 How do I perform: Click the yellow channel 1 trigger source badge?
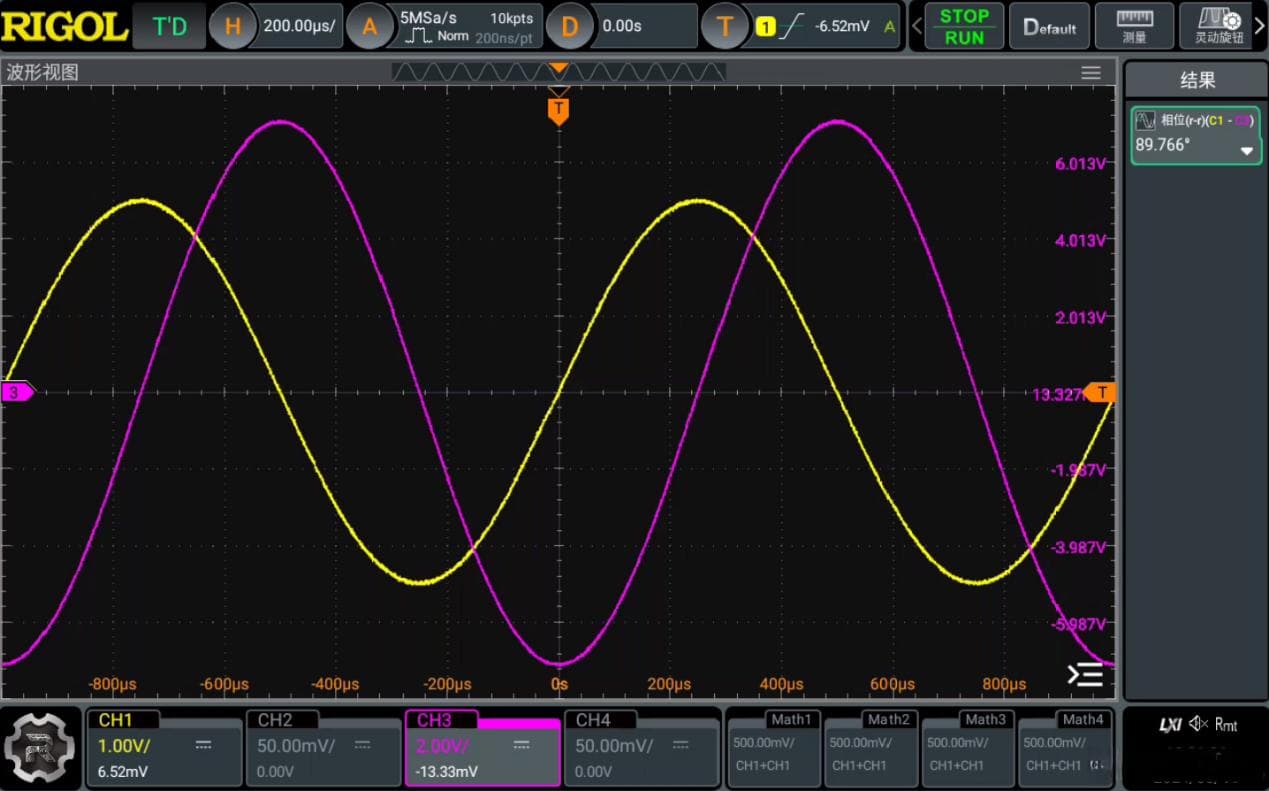[x=765, y=27]
